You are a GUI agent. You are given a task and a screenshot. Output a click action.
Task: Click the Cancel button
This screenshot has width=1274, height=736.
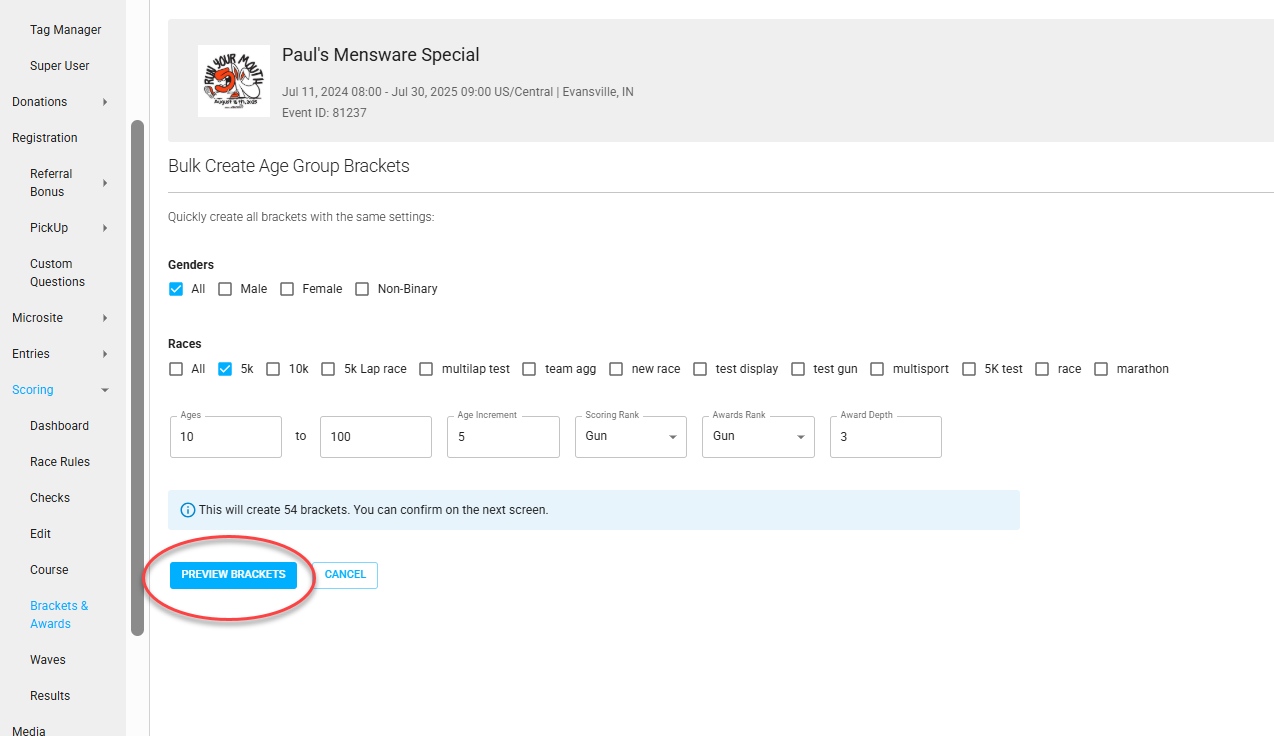[x=345, y=575]
